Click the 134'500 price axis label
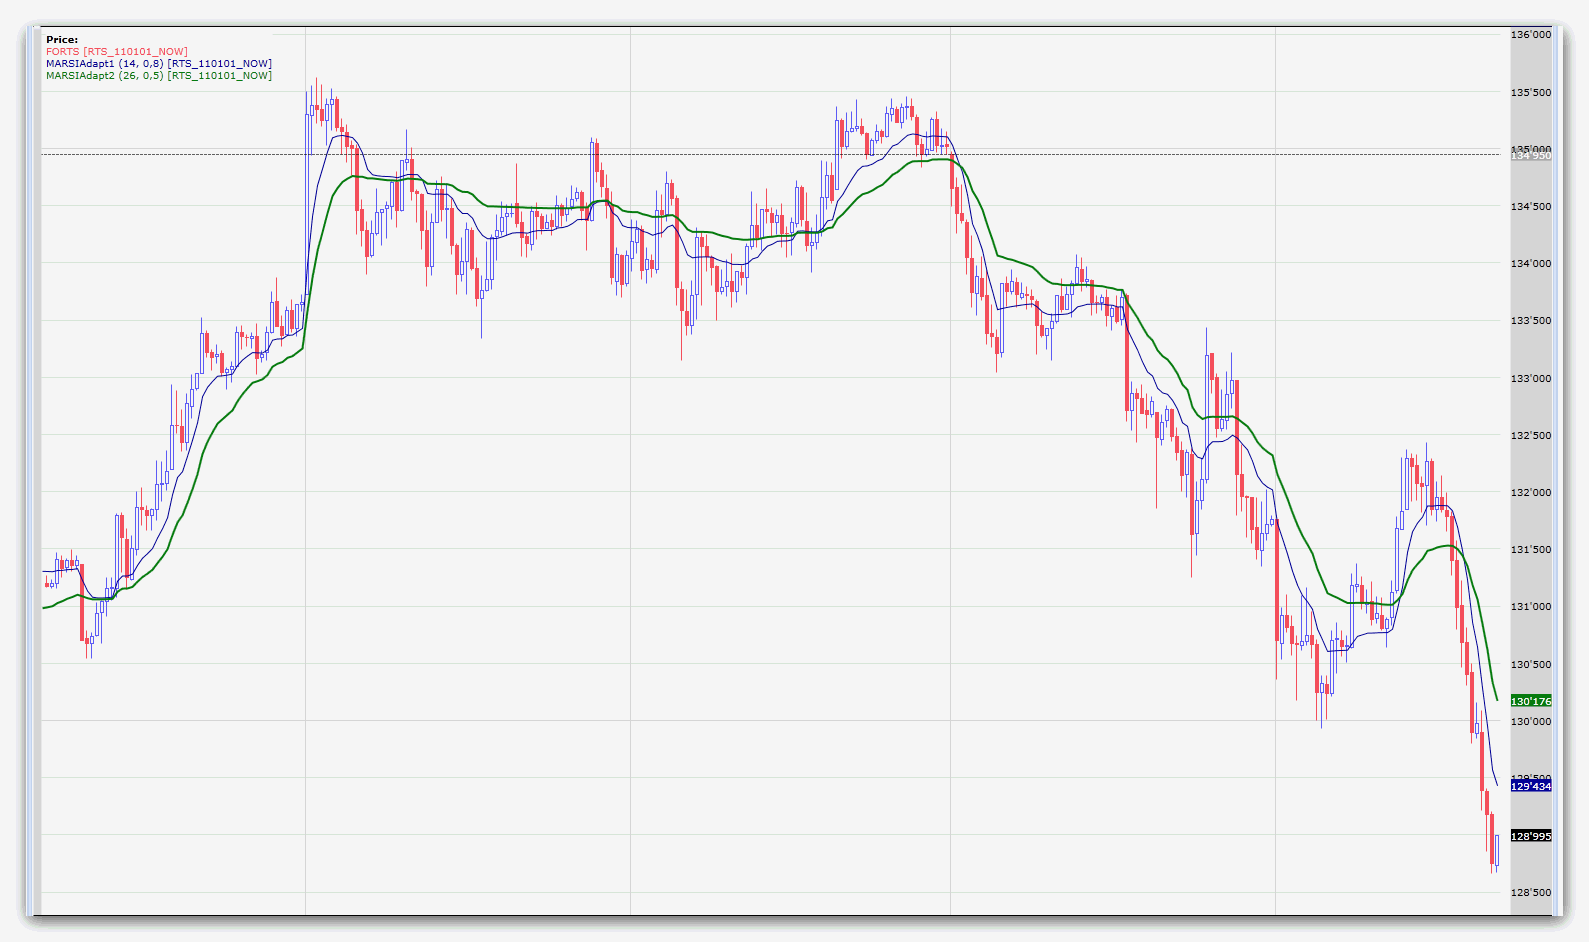1589x942 pixels. point(1531,207)
